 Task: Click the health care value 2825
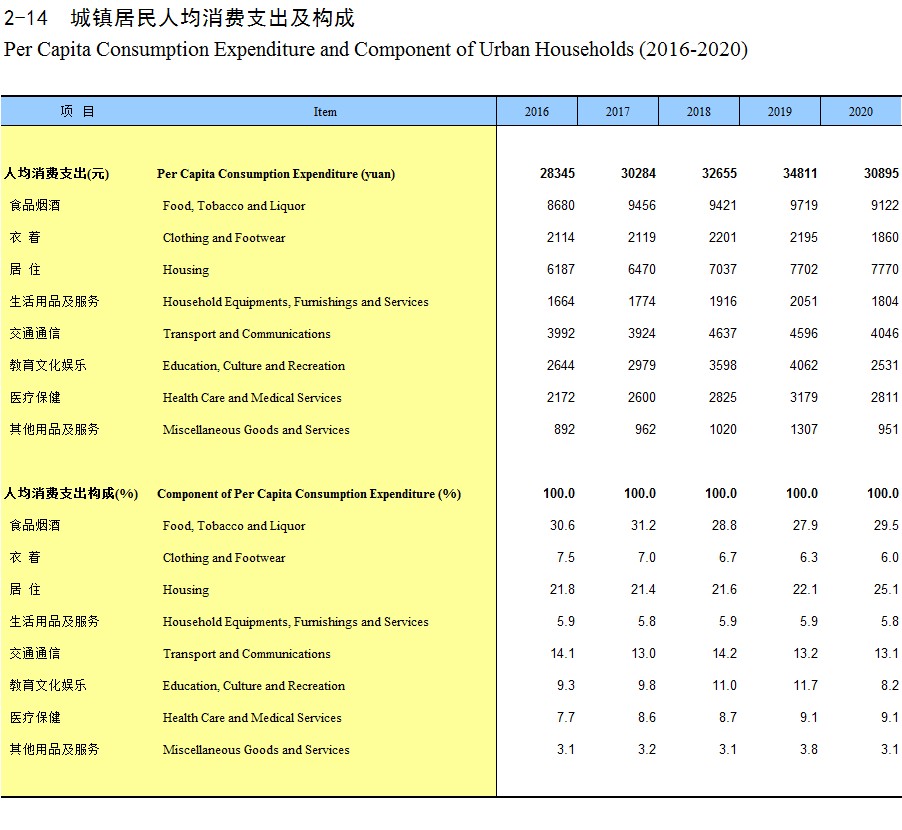[723, 397]
